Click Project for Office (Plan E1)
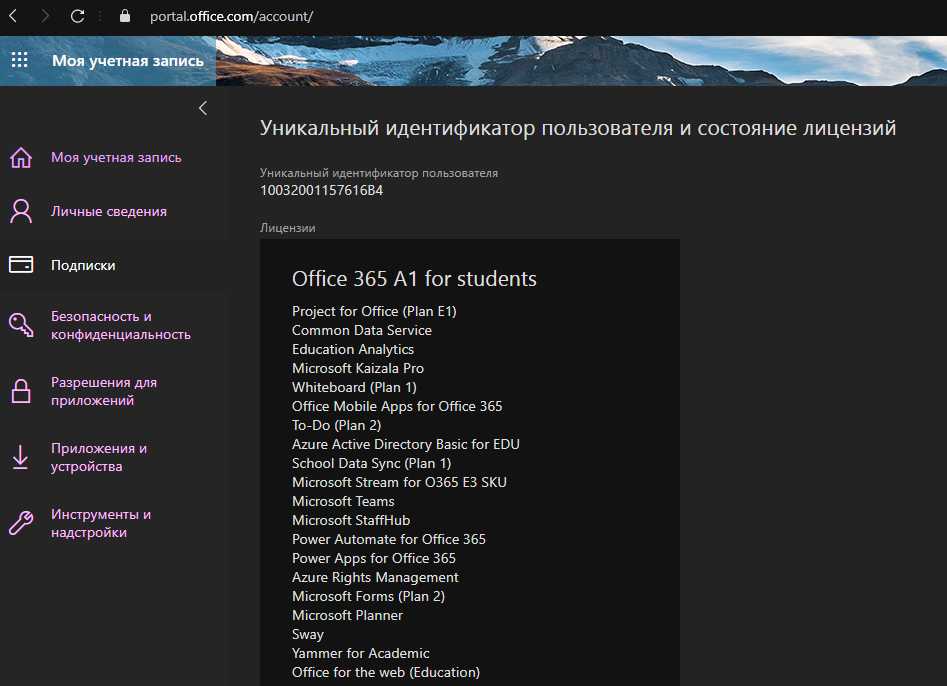The image size is (947, 686). [x=374, y=311]
